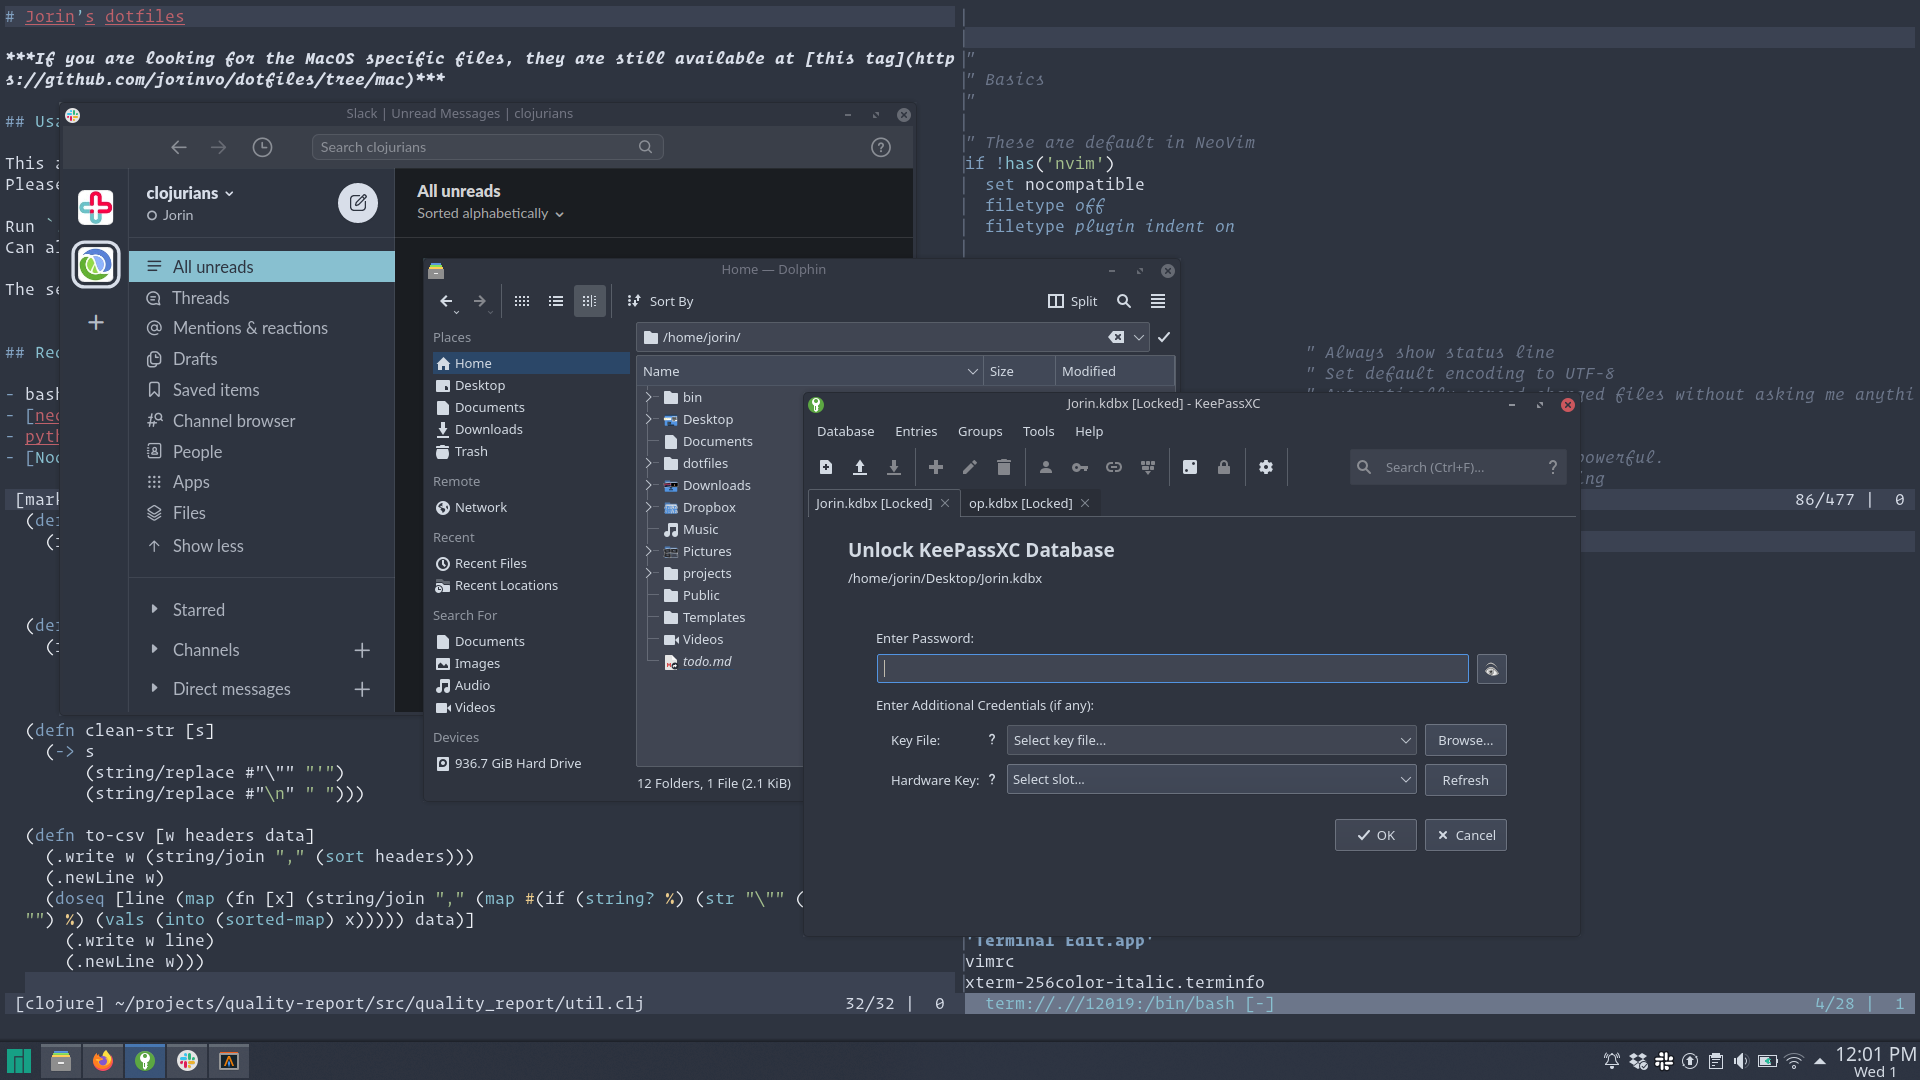Click the Enter Password input field
1920x1080 pixels.
[x=1172, y=669]
